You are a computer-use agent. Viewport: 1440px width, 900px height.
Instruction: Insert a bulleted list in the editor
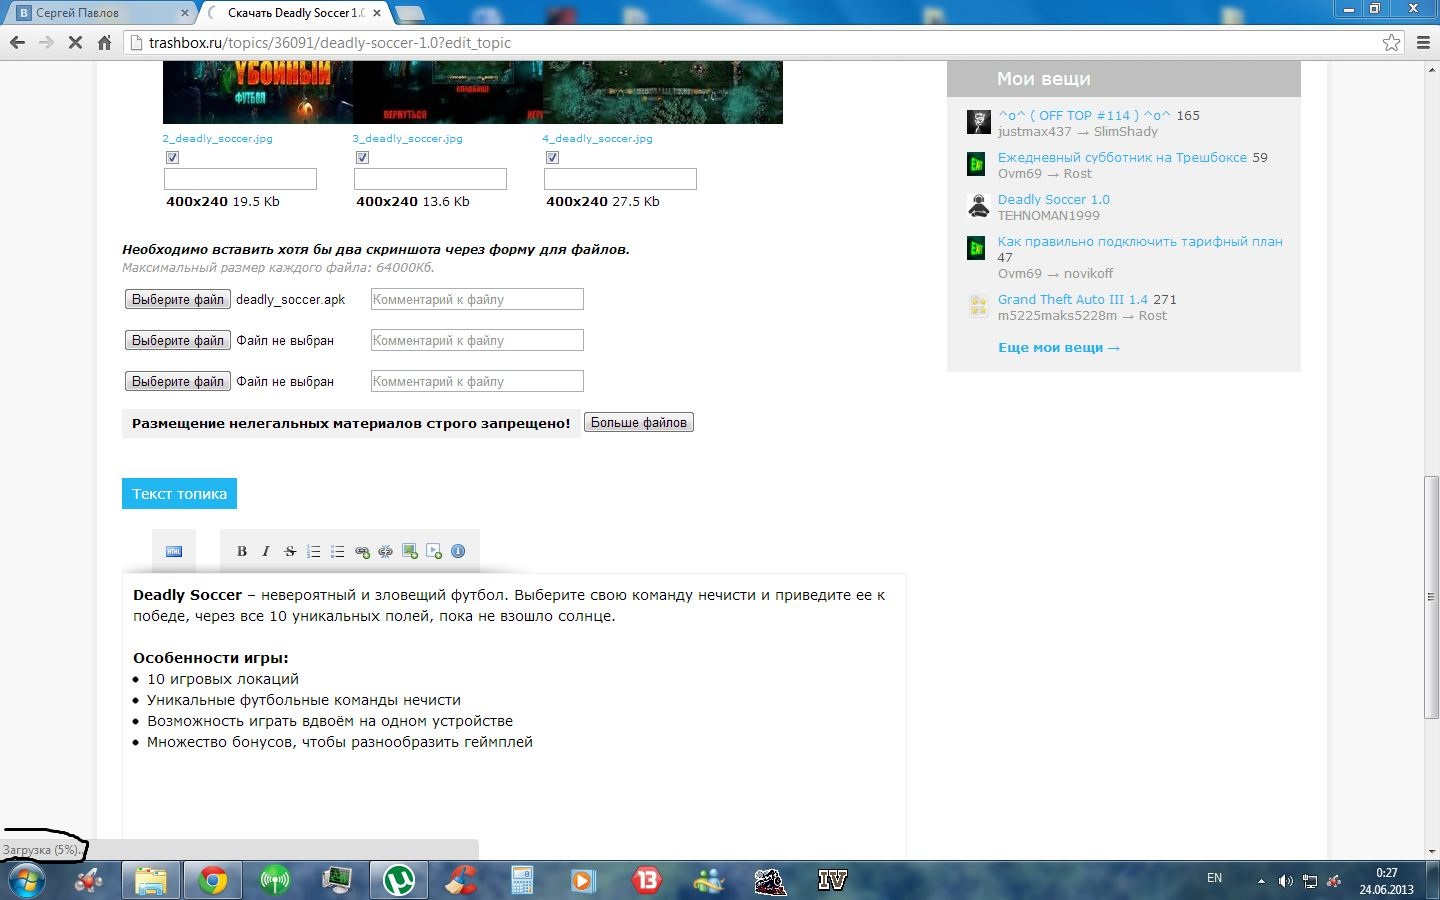[x=338, y=551]
